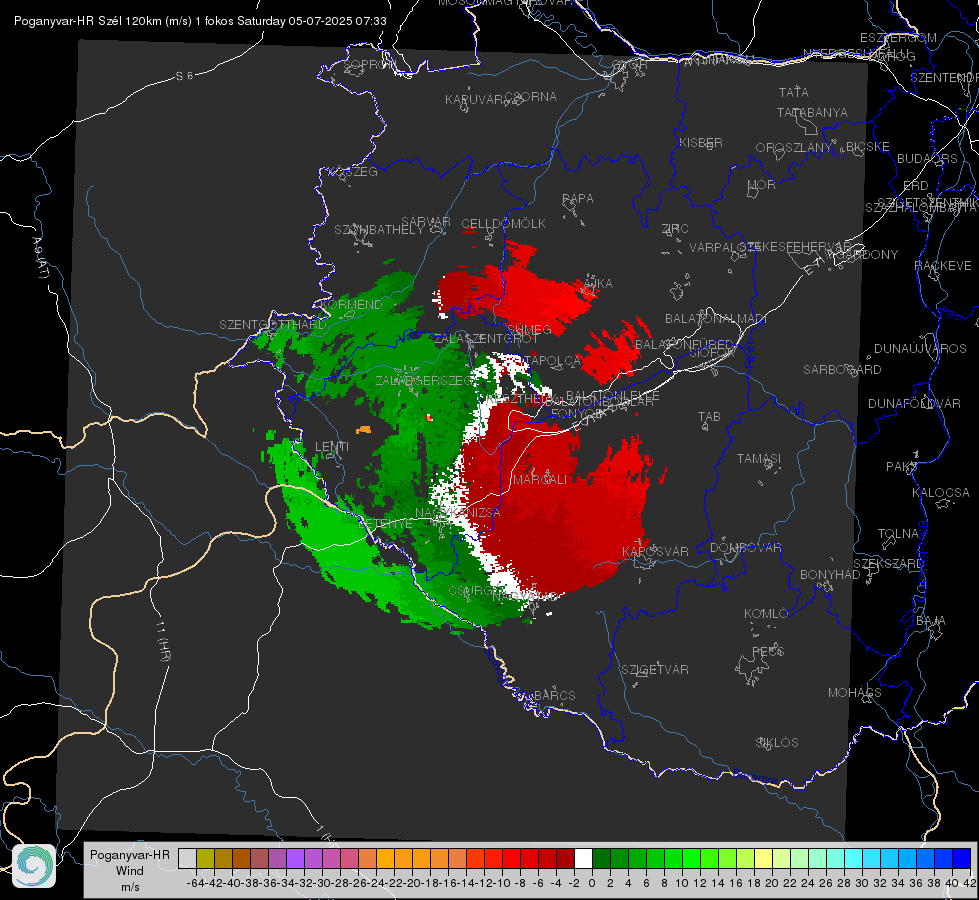Click the MOHACS city label
Screen dimensions: 979x900
pos(855,693)
